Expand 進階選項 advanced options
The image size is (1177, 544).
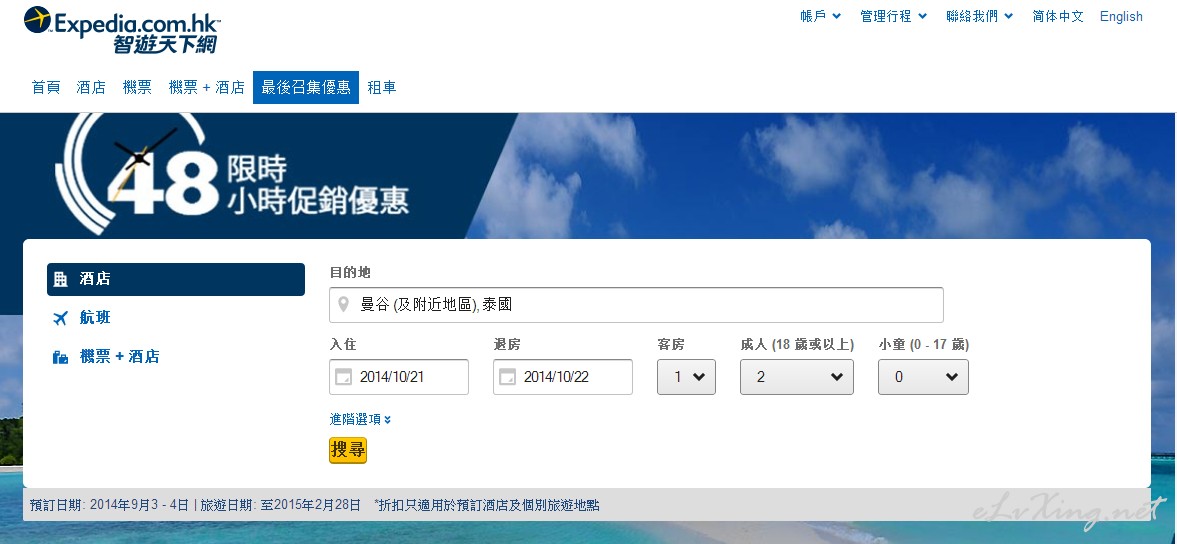click(360, 419)
